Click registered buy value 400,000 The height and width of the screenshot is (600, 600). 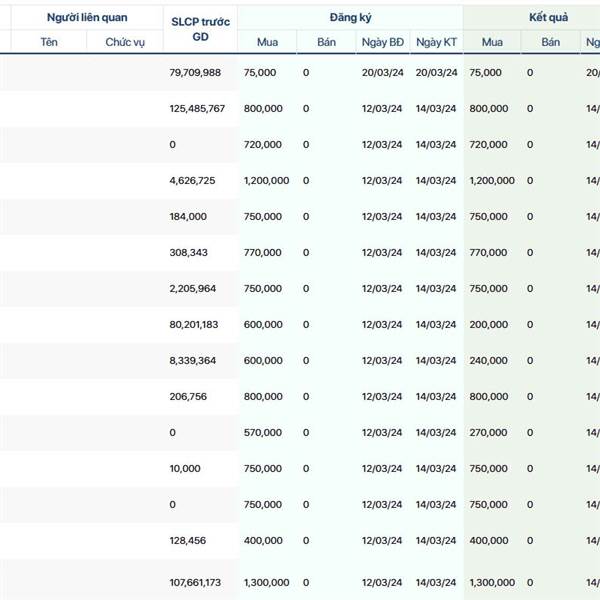263,540
